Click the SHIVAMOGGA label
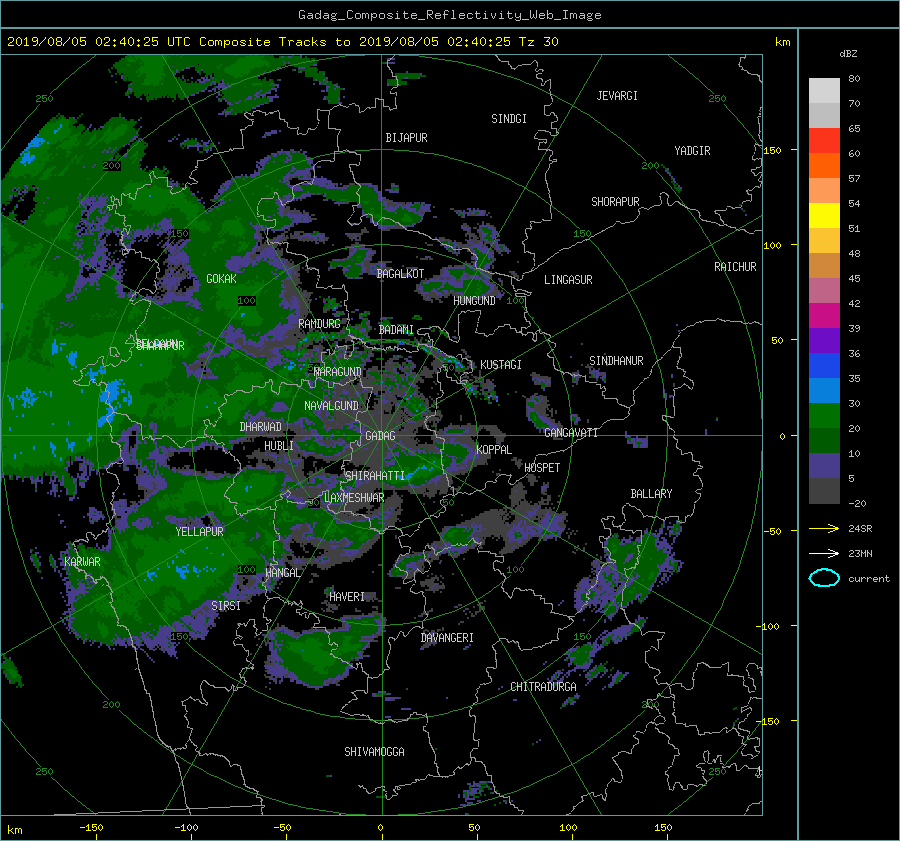 click(x=374, y=752)
